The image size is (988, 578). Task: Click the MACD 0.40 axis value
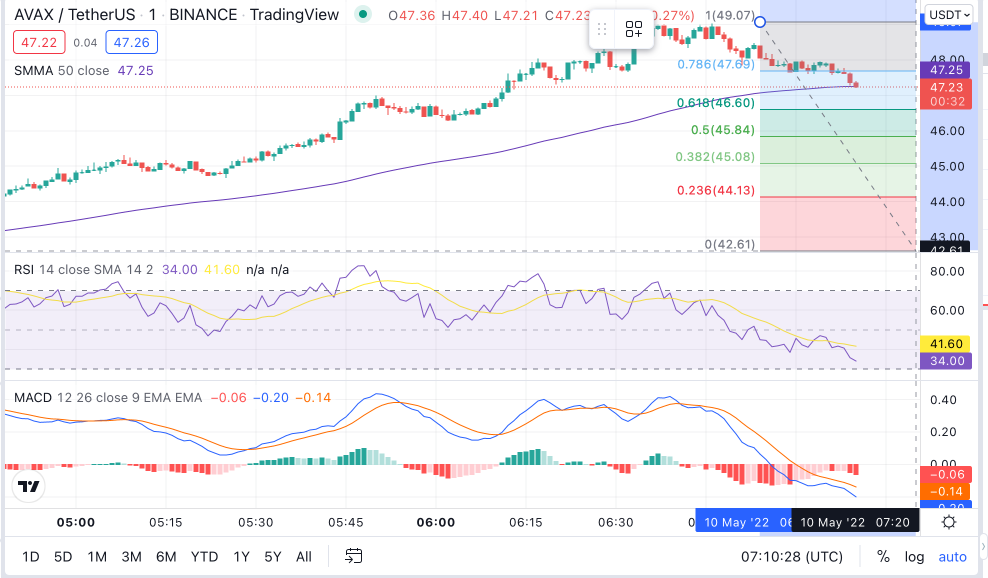[x=943, y=400]
